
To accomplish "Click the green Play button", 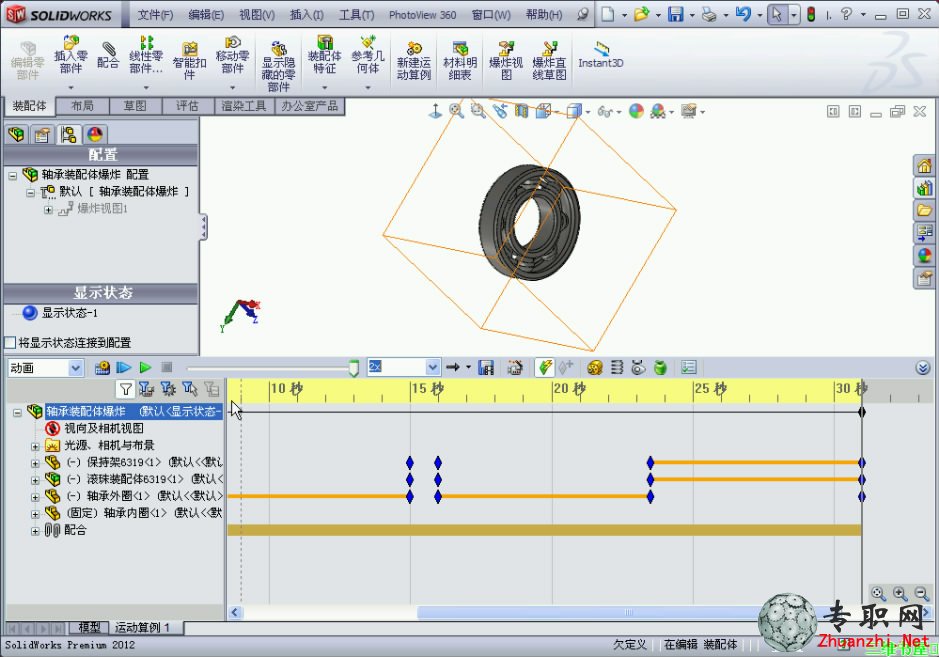I will [146, 368].
